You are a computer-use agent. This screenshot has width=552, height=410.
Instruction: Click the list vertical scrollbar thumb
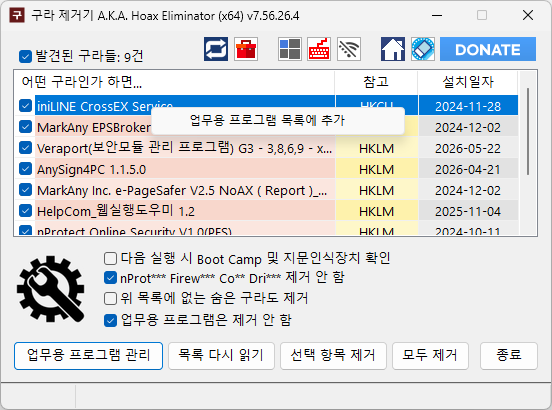click(528, 131)
